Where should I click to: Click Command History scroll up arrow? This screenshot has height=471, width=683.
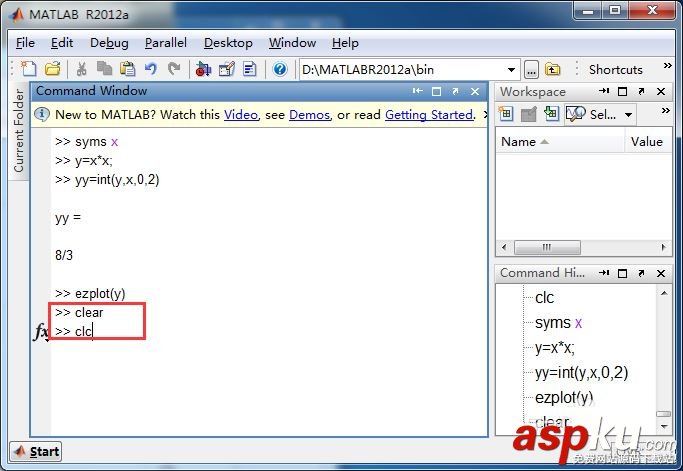(664, 294)
